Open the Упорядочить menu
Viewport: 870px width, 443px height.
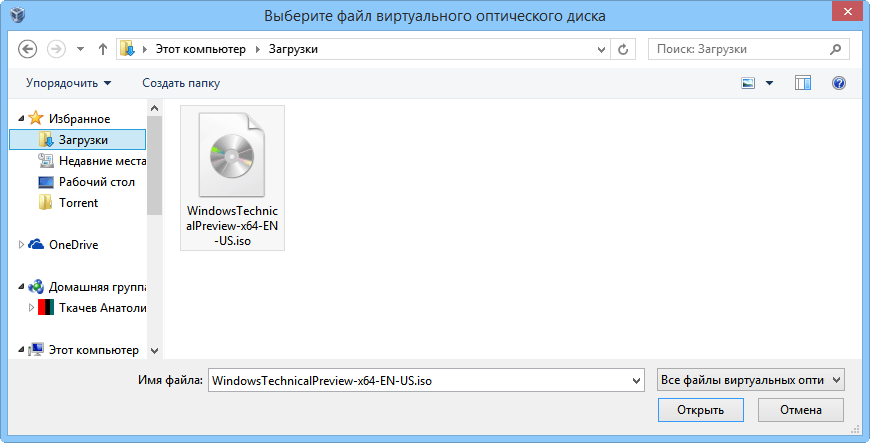point(68,83)
